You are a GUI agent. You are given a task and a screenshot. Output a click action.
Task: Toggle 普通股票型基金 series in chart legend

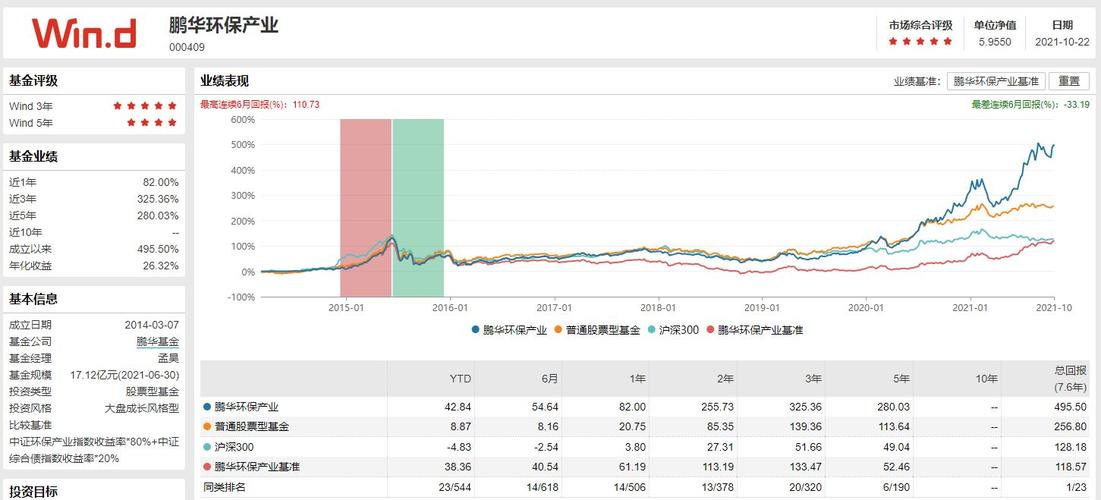pos(597,329)
